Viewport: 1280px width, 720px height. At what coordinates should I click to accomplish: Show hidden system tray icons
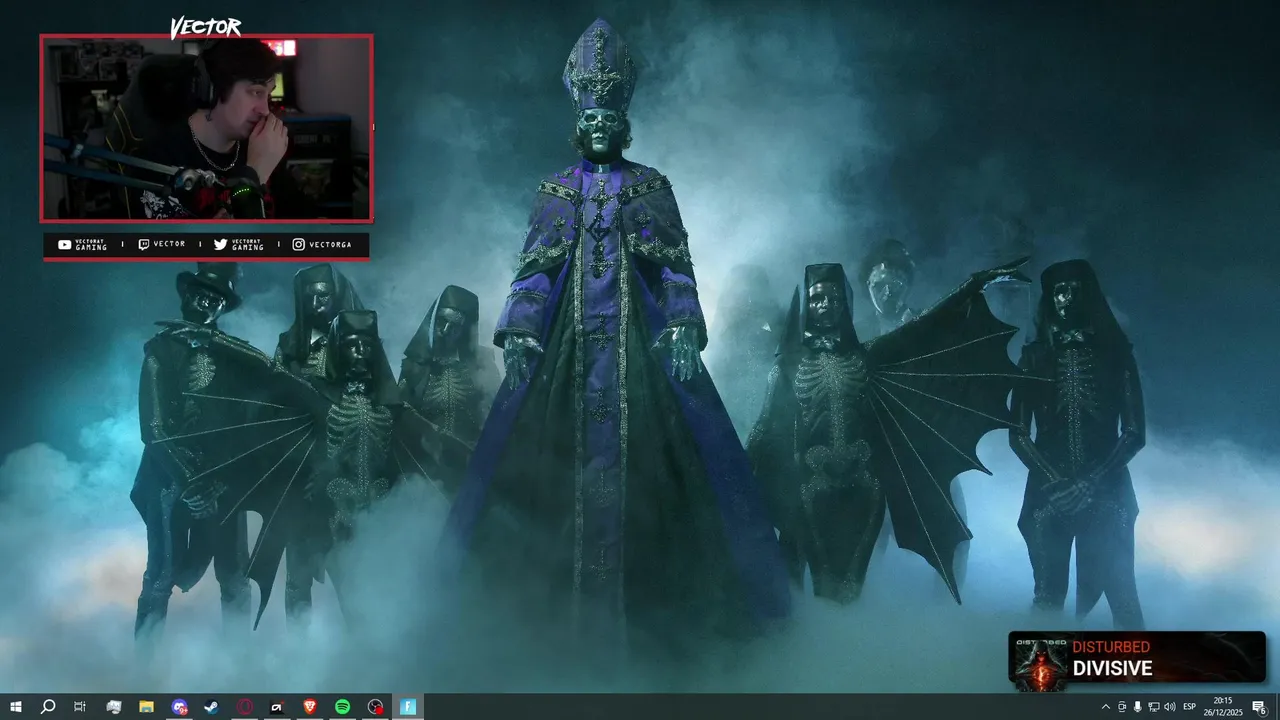tap(1105, 707)
